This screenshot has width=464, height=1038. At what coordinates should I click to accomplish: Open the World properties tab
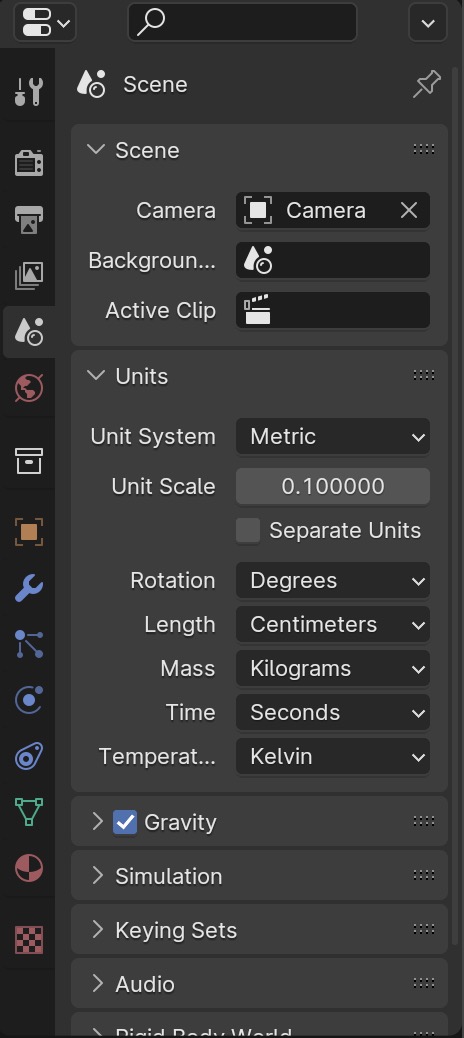28,388
